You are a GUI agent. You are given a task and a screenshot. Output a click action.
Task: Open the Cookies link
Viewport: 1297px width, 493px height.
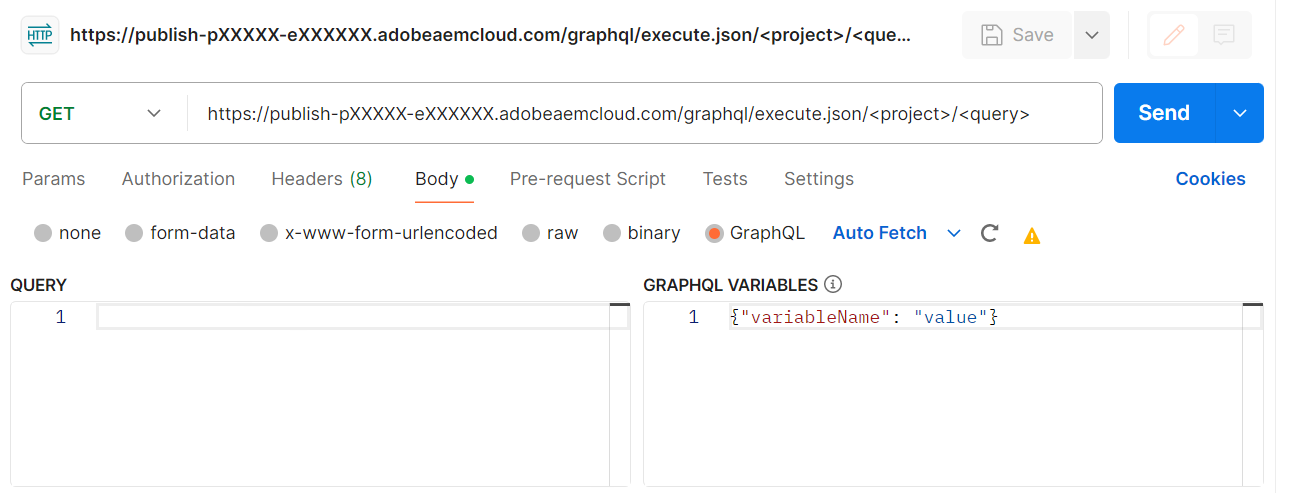click(1210, 179)
